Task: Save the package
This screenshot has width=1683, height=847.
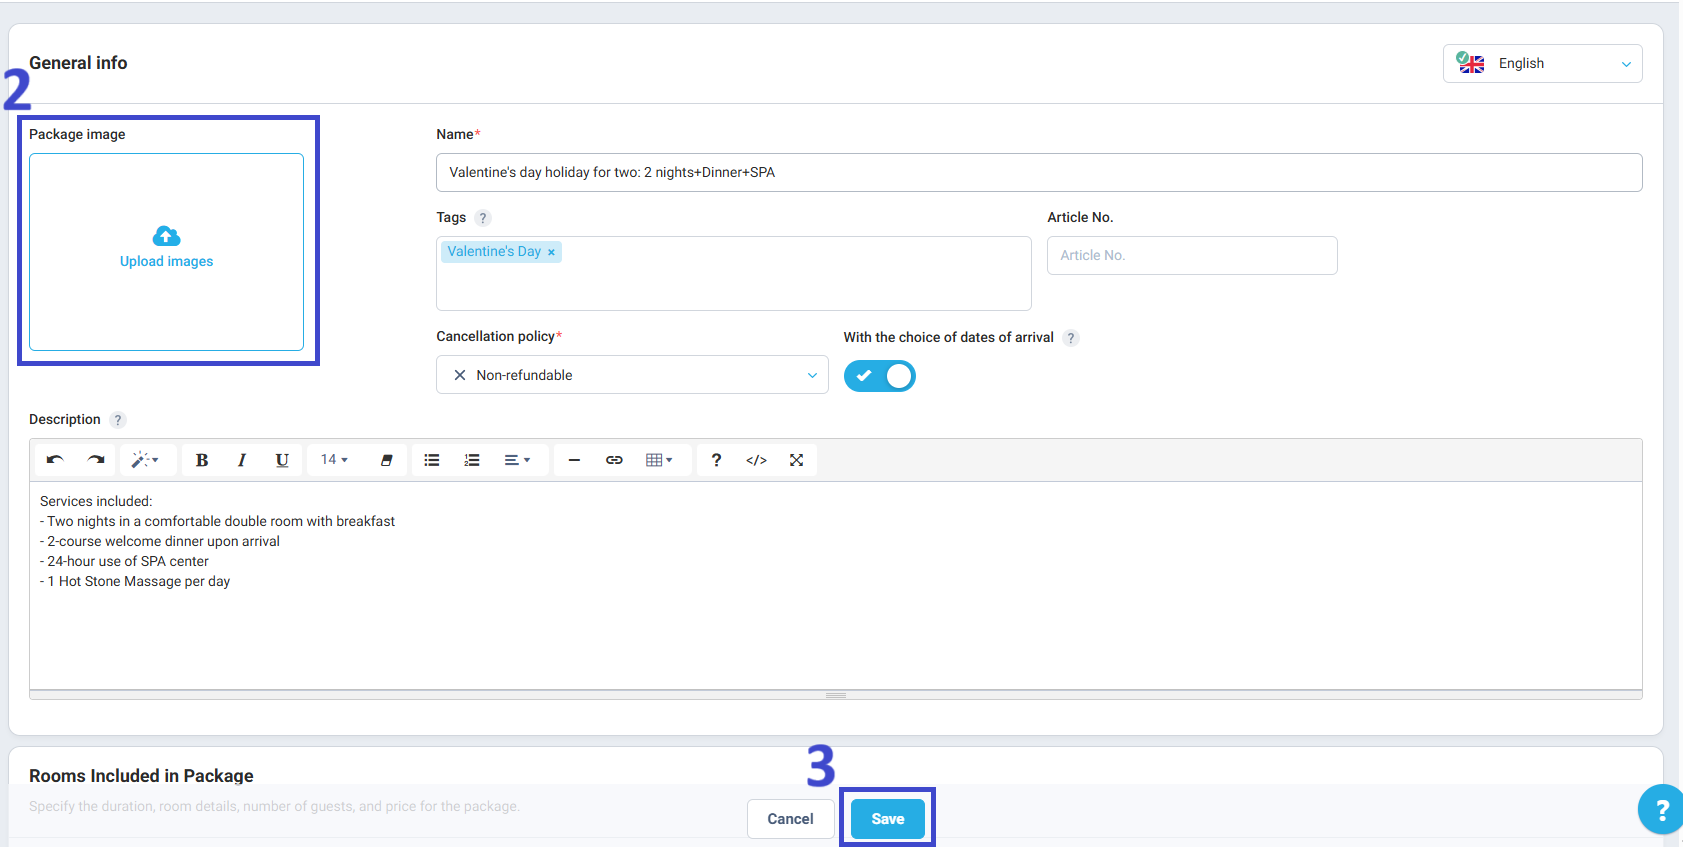Action: point(888,819)
